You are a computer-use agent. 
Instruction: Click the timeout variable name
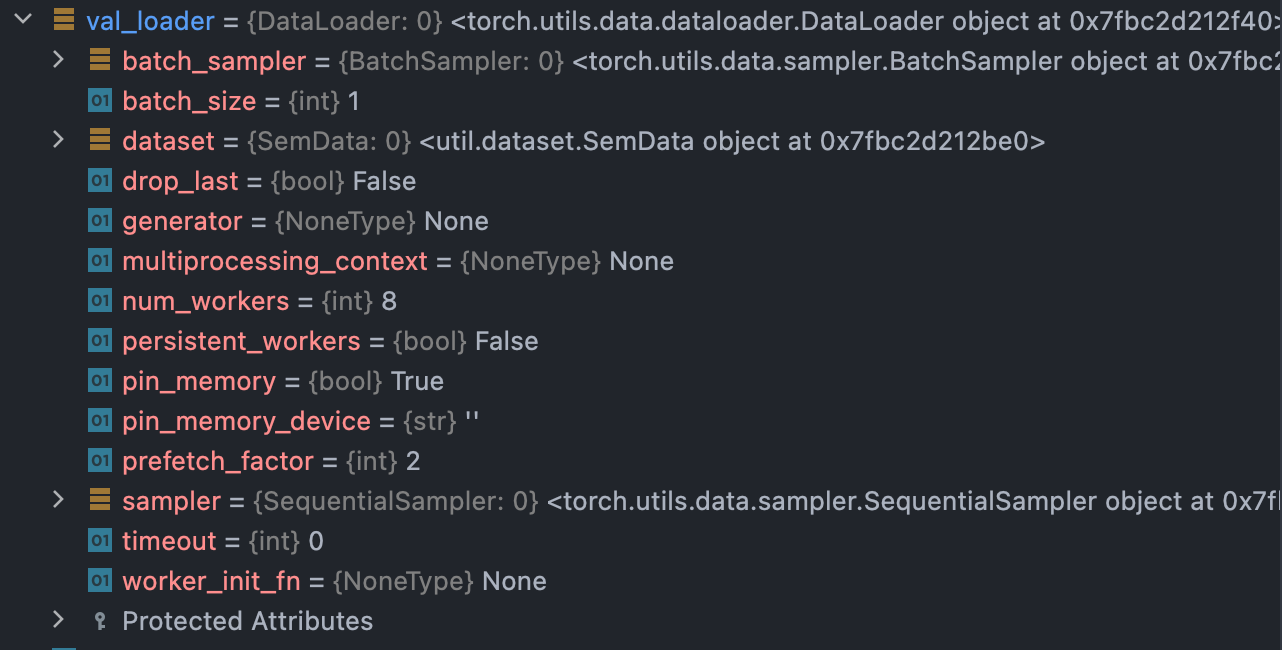coord(169,540)
